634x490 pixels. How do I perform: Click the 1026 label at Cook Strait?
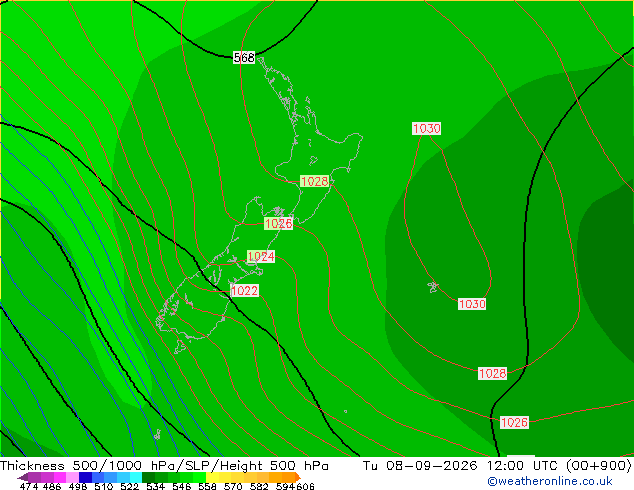(x=278, y=223)
